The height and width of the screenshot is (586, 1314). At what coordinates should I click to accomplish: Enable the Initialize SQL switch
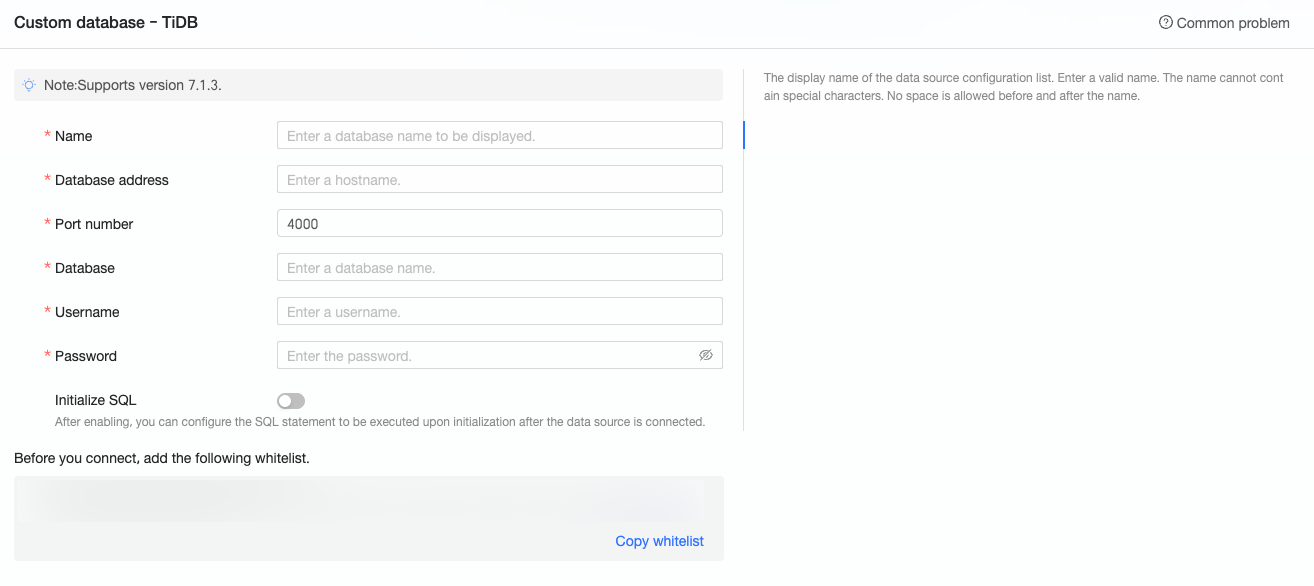click(x=291, y=401)
